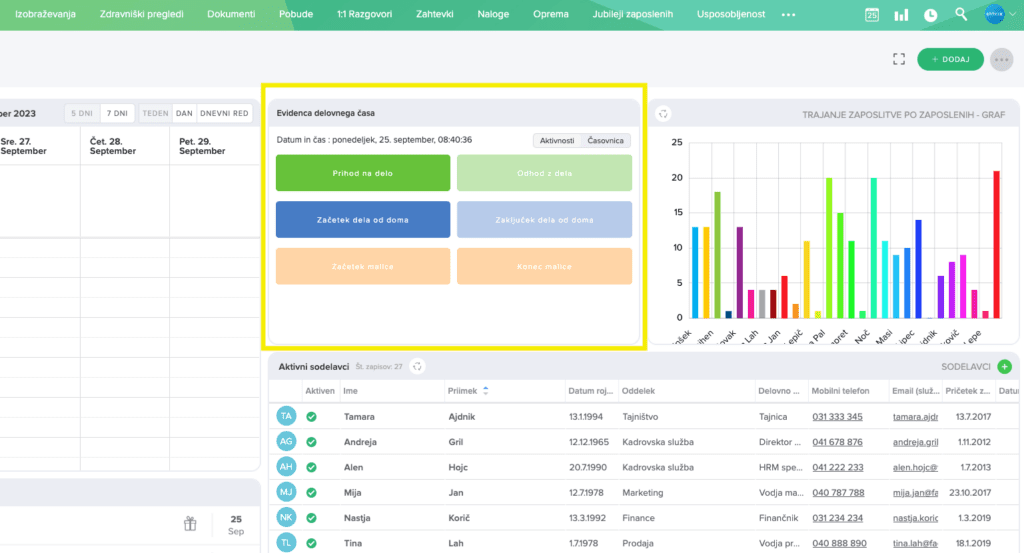Switch to the Časovnica tab
Screen dimensions: 1024x553
(x=605, y=141)
